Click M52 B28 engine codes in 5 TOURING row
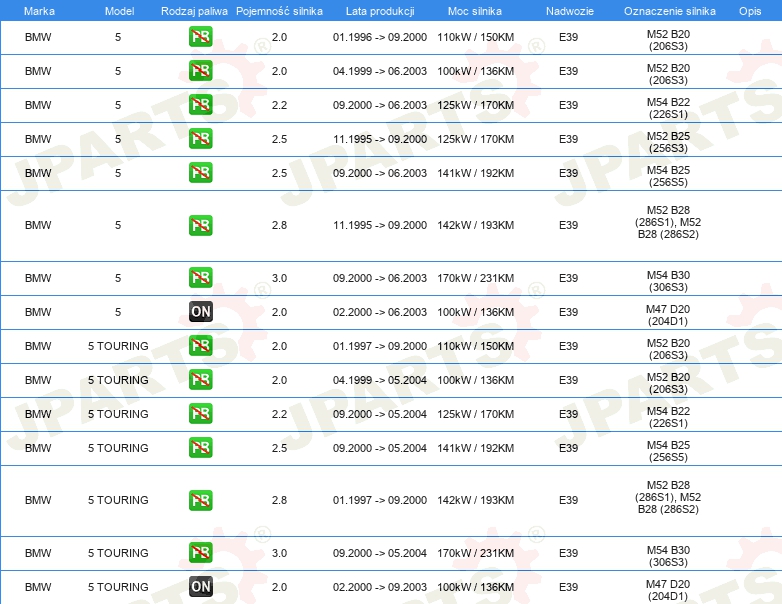This screenshot has width=782, height=604. (668, 497)
